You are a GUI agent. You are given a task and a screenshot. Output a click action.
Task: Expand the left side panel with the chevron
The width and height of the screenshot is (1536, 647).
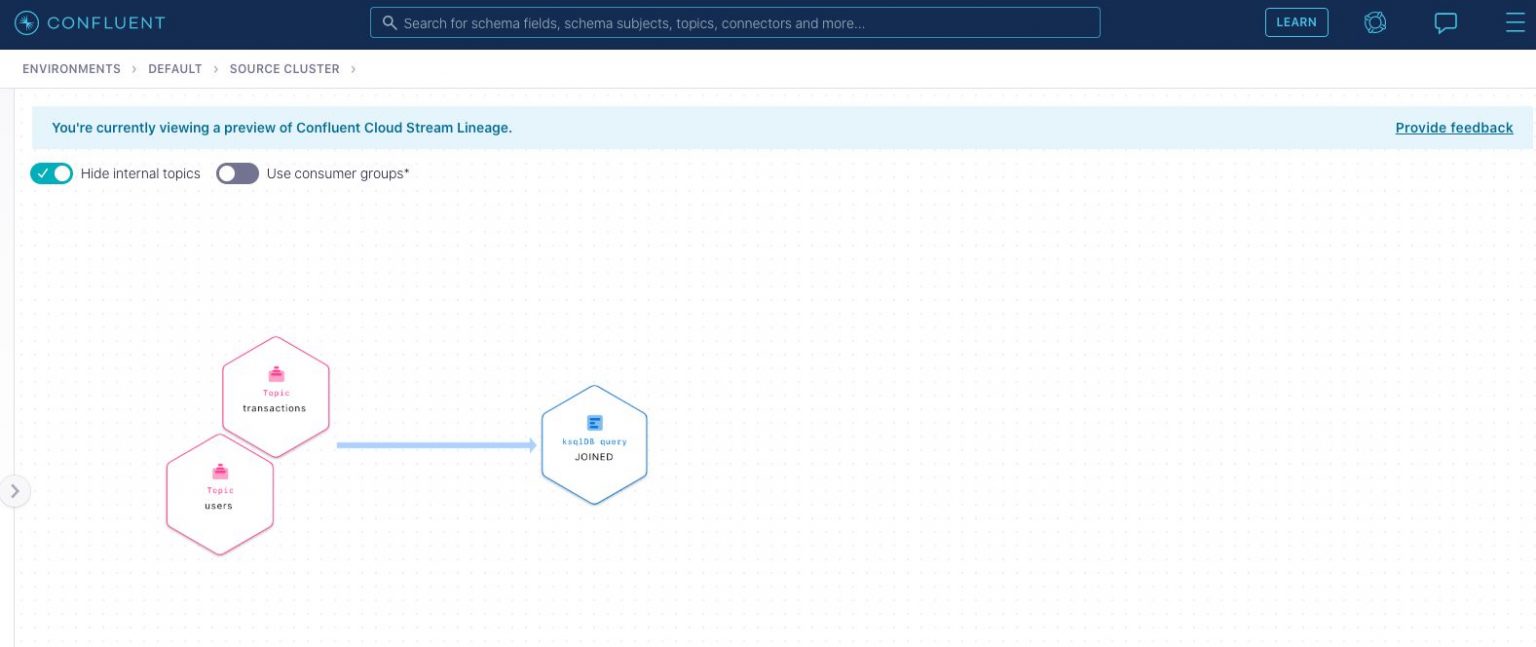[x=15, y=491]
